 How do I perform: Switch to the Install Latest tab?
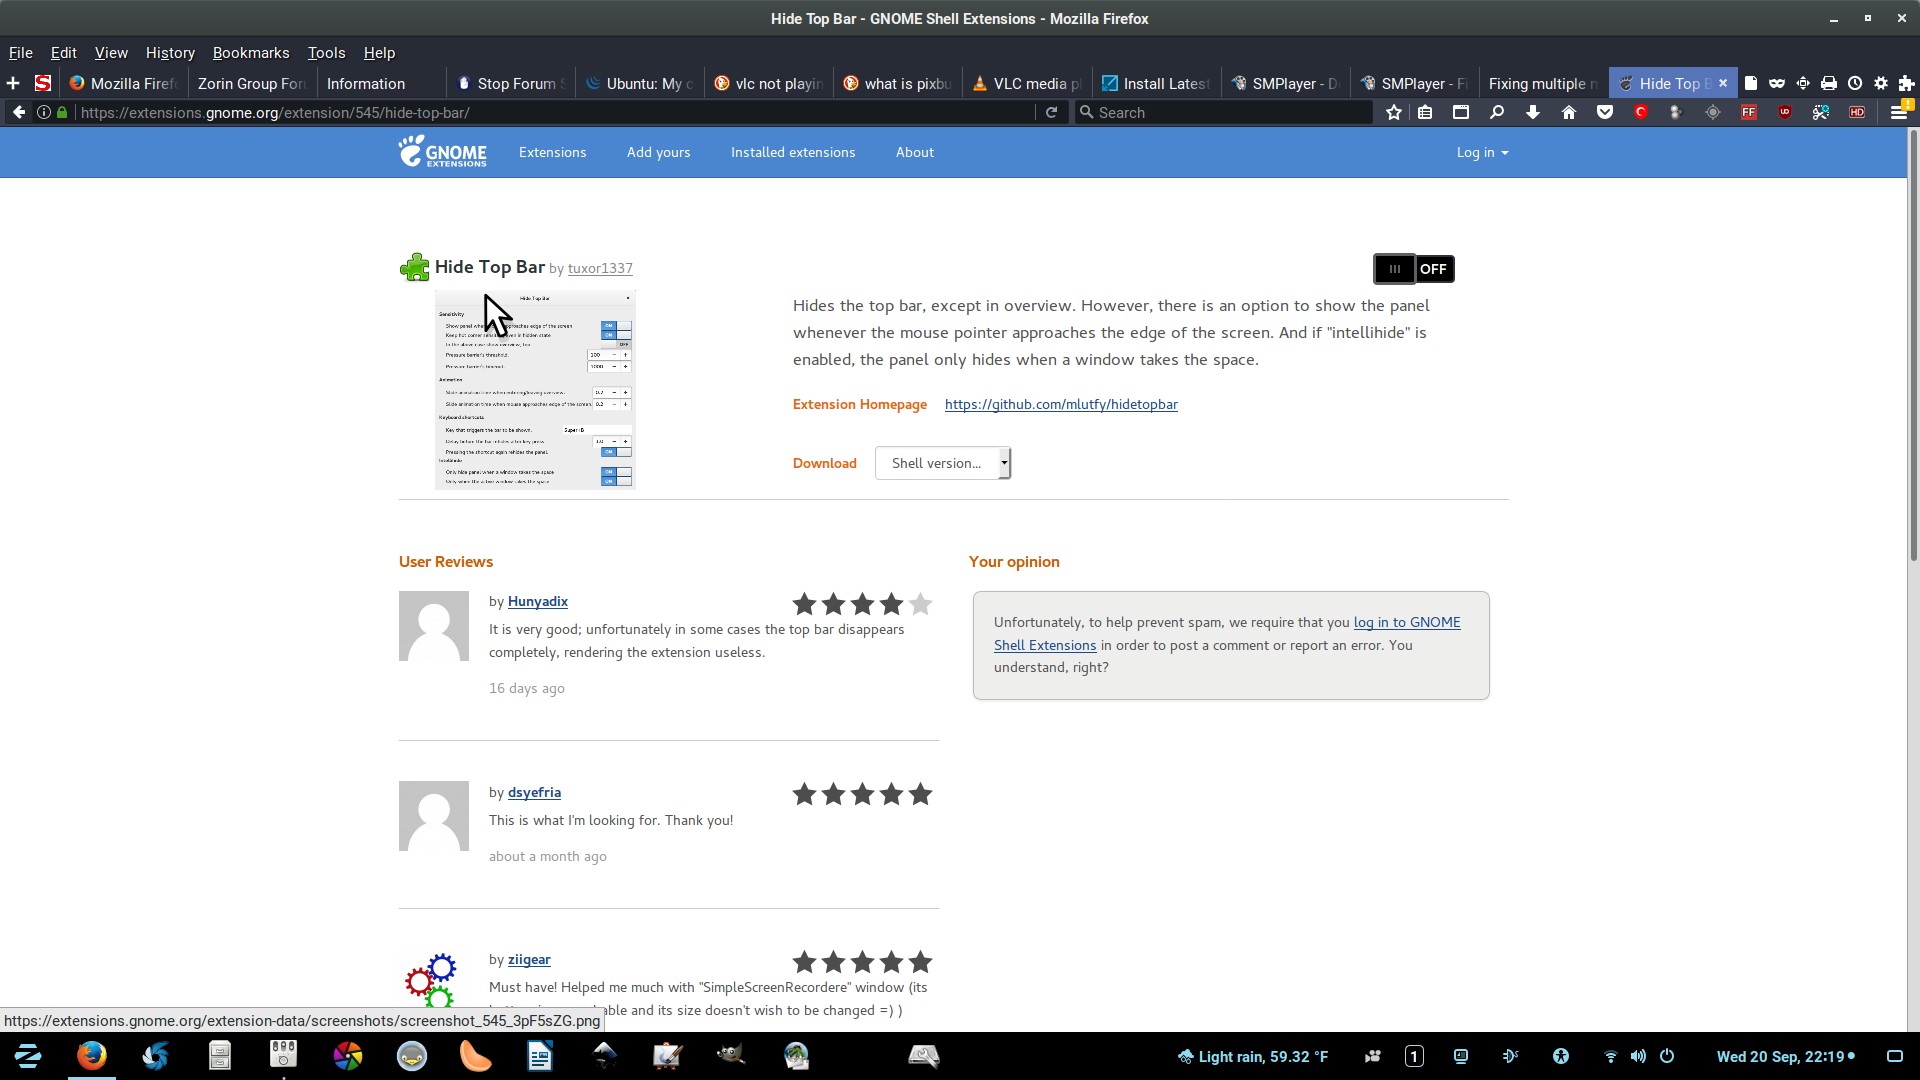click(x=1156, y=83)
